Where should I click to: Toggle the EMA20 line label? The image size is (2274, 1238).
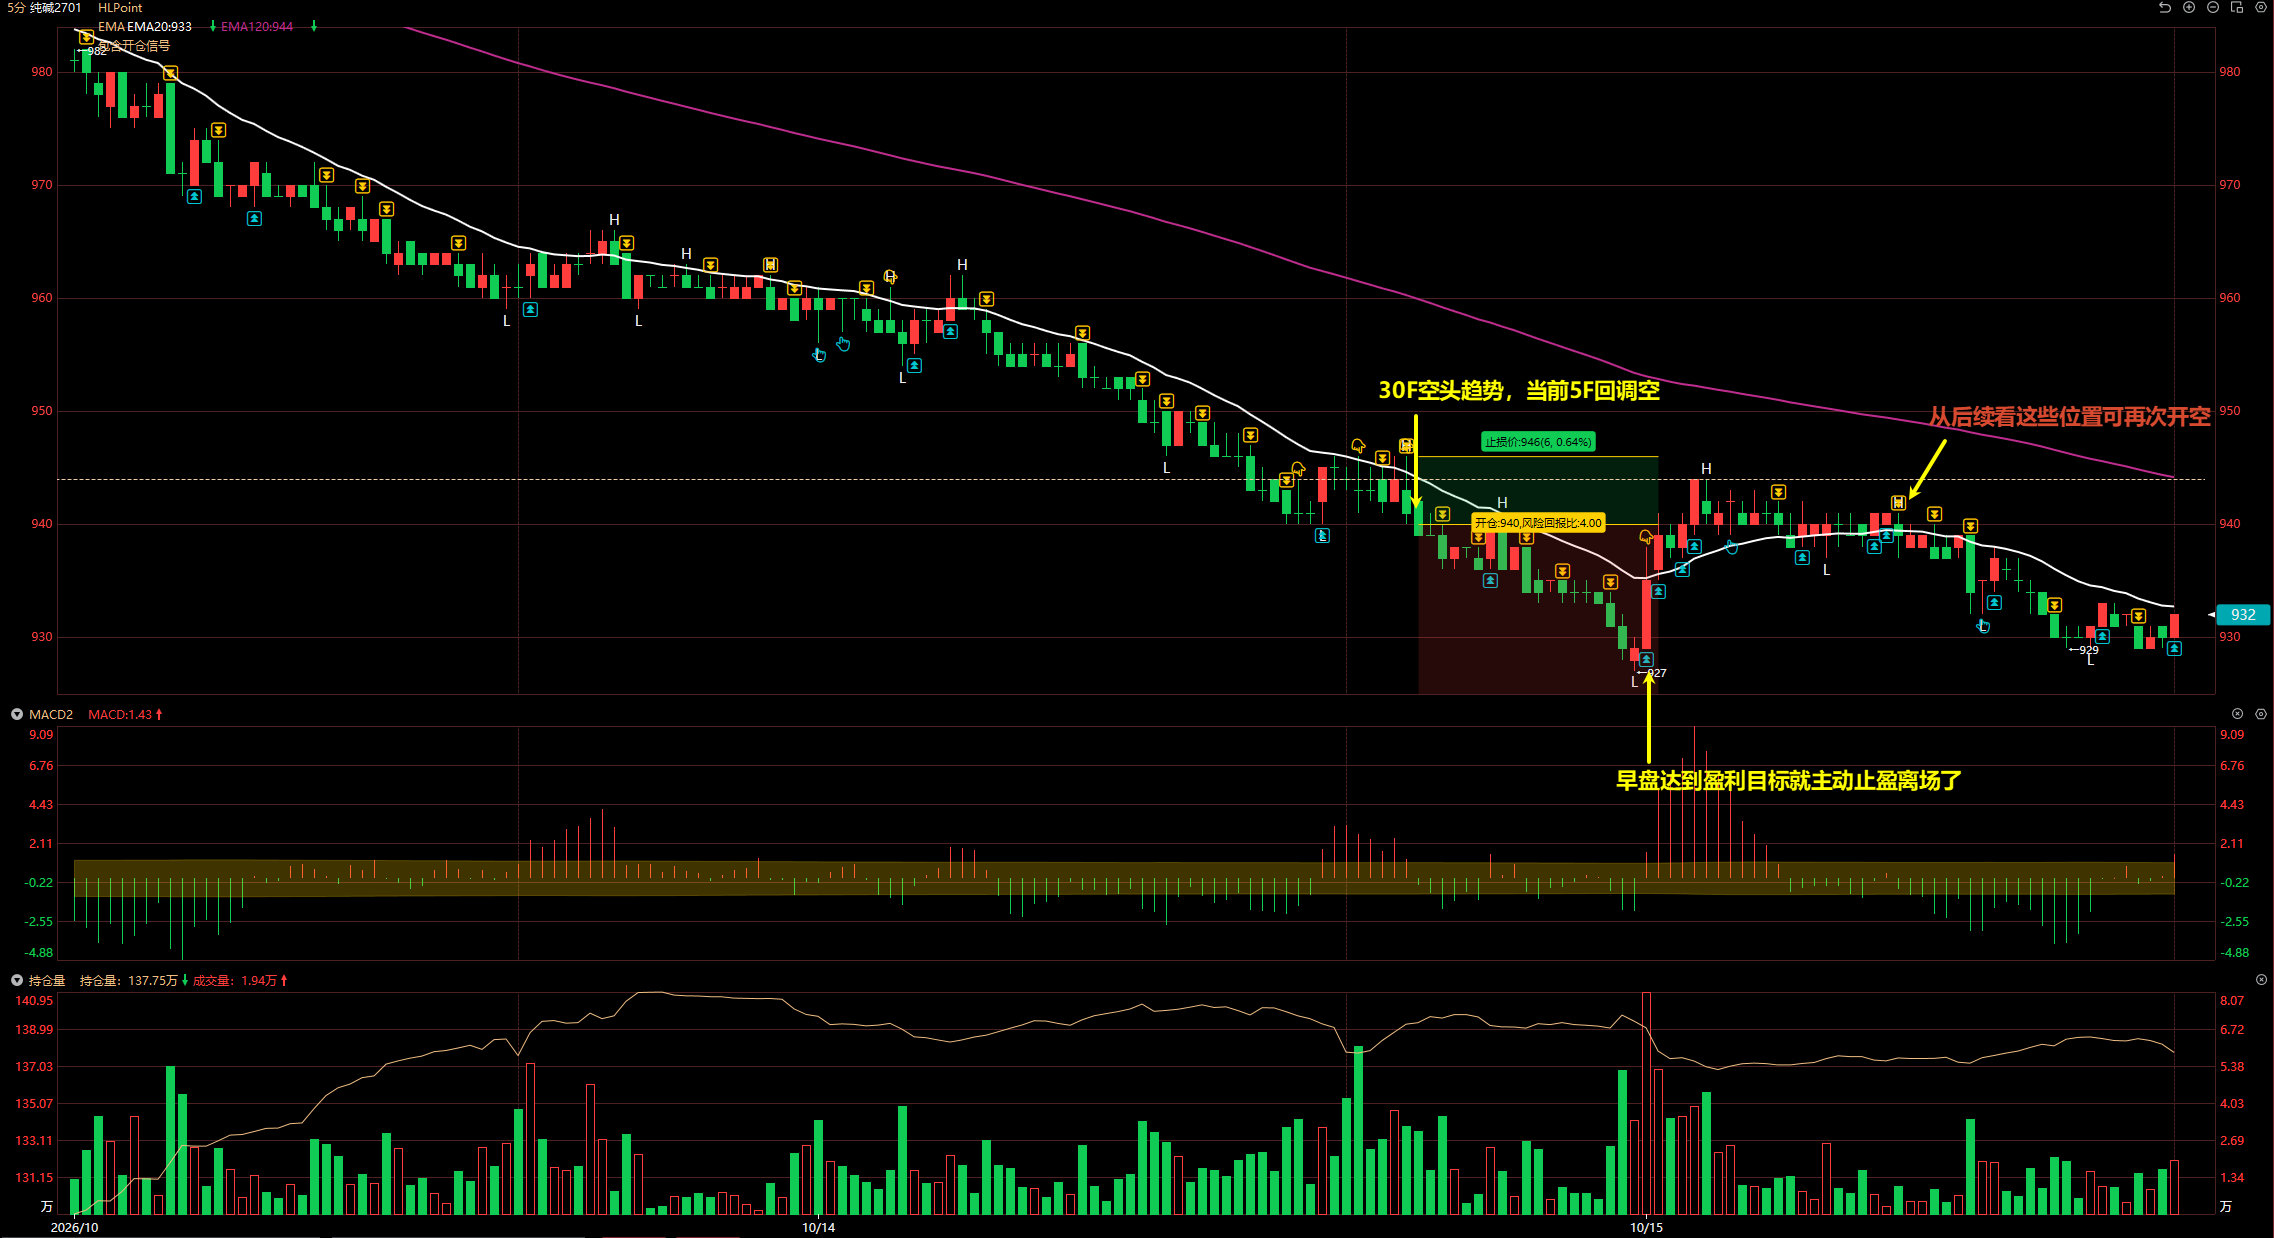tap(159, 27)
